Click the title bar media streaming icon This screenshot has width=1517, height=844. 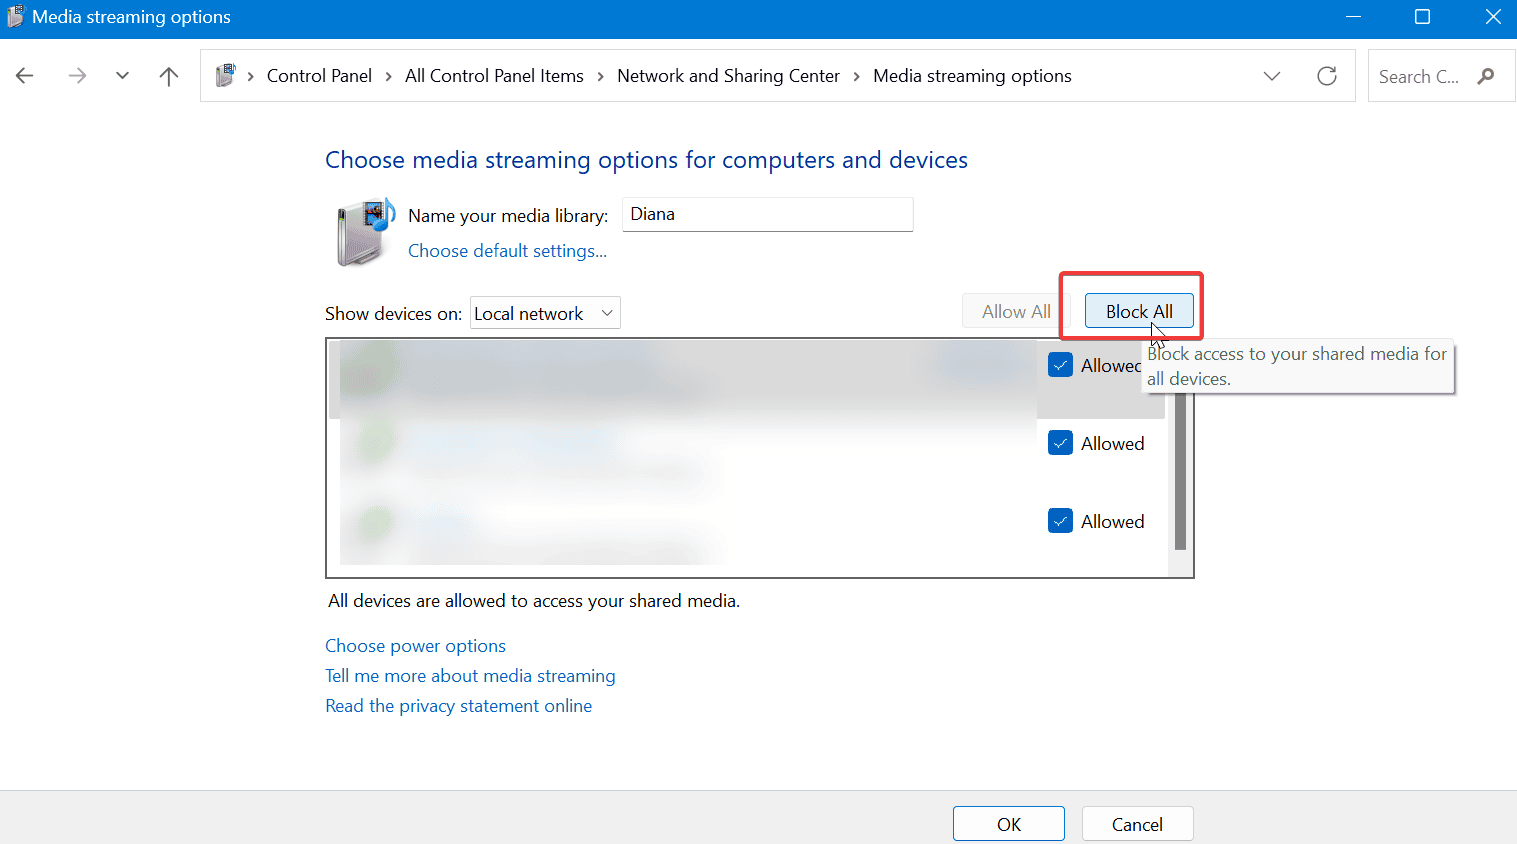click(x=15, y=17)
